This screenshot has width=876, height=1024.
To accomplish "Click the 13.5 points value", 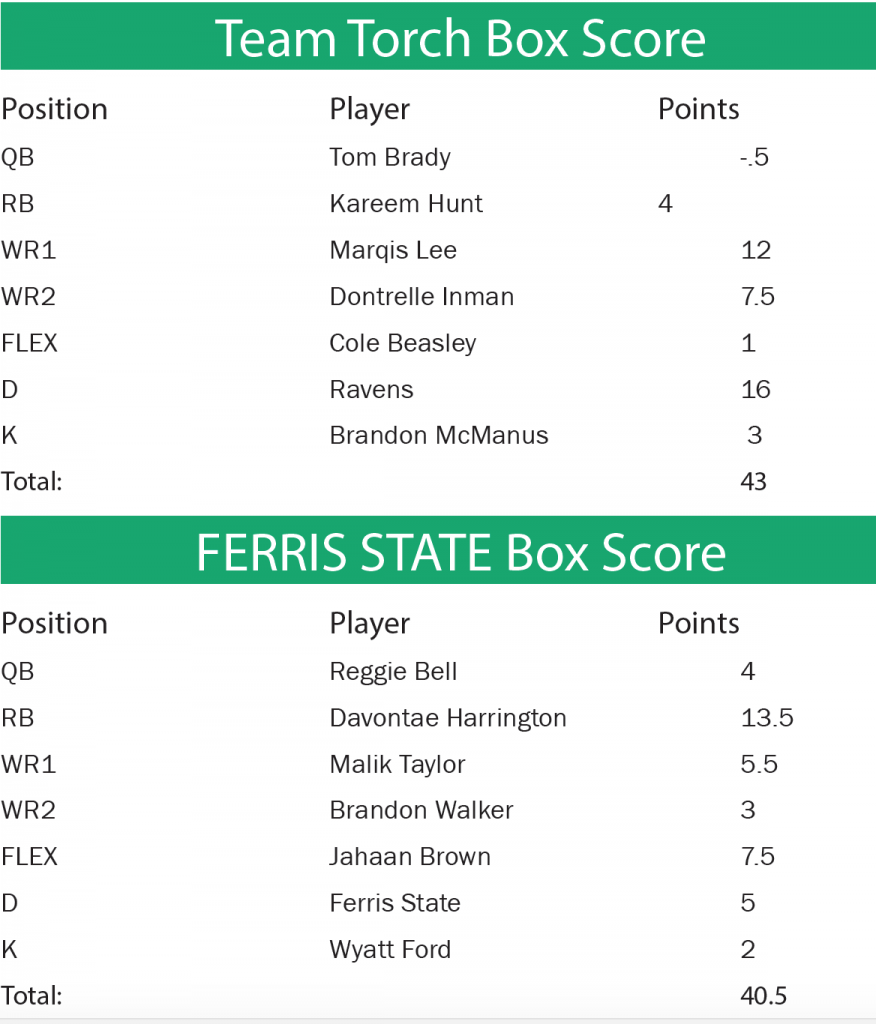I will pyautogui.click(x=767, y=718).
